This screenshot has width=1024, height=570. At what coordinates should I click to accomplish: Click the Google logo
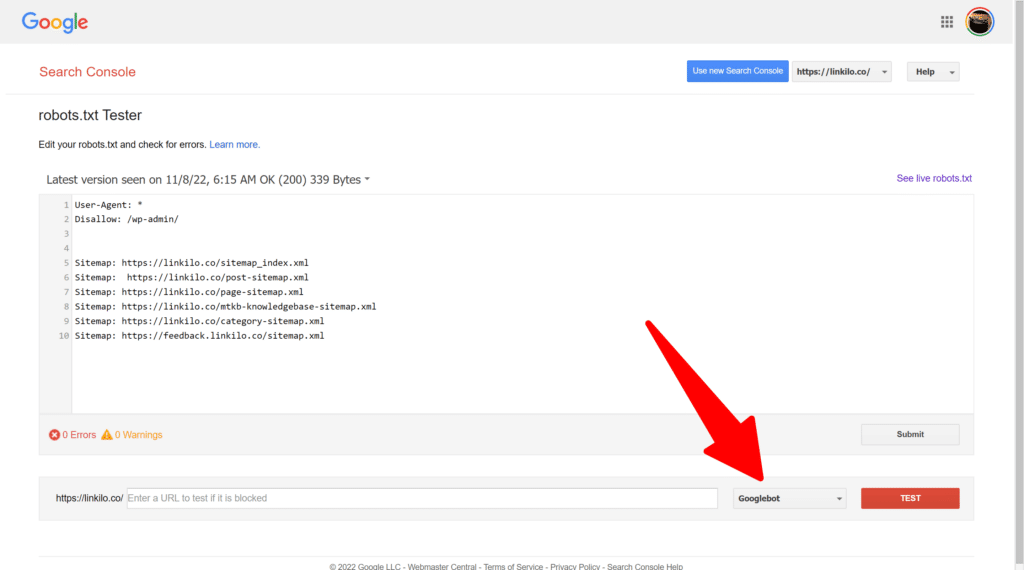55,22
